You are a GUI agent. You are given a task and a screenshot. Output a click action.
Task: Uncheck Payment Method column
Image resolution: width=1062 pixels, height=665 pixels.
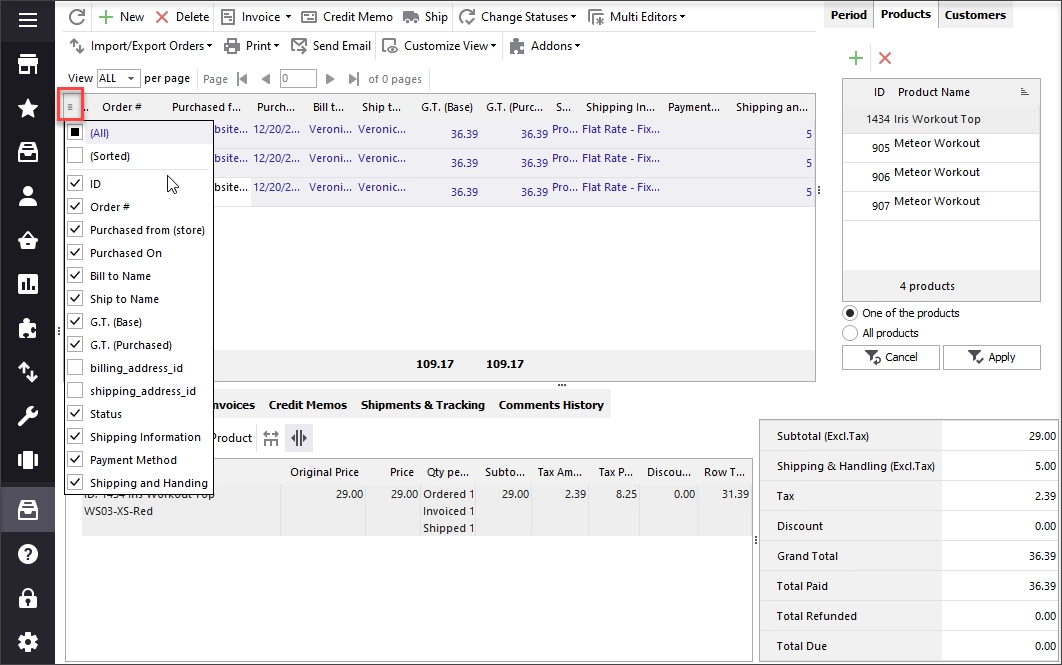pyautogui.click(x=75, y=460)
